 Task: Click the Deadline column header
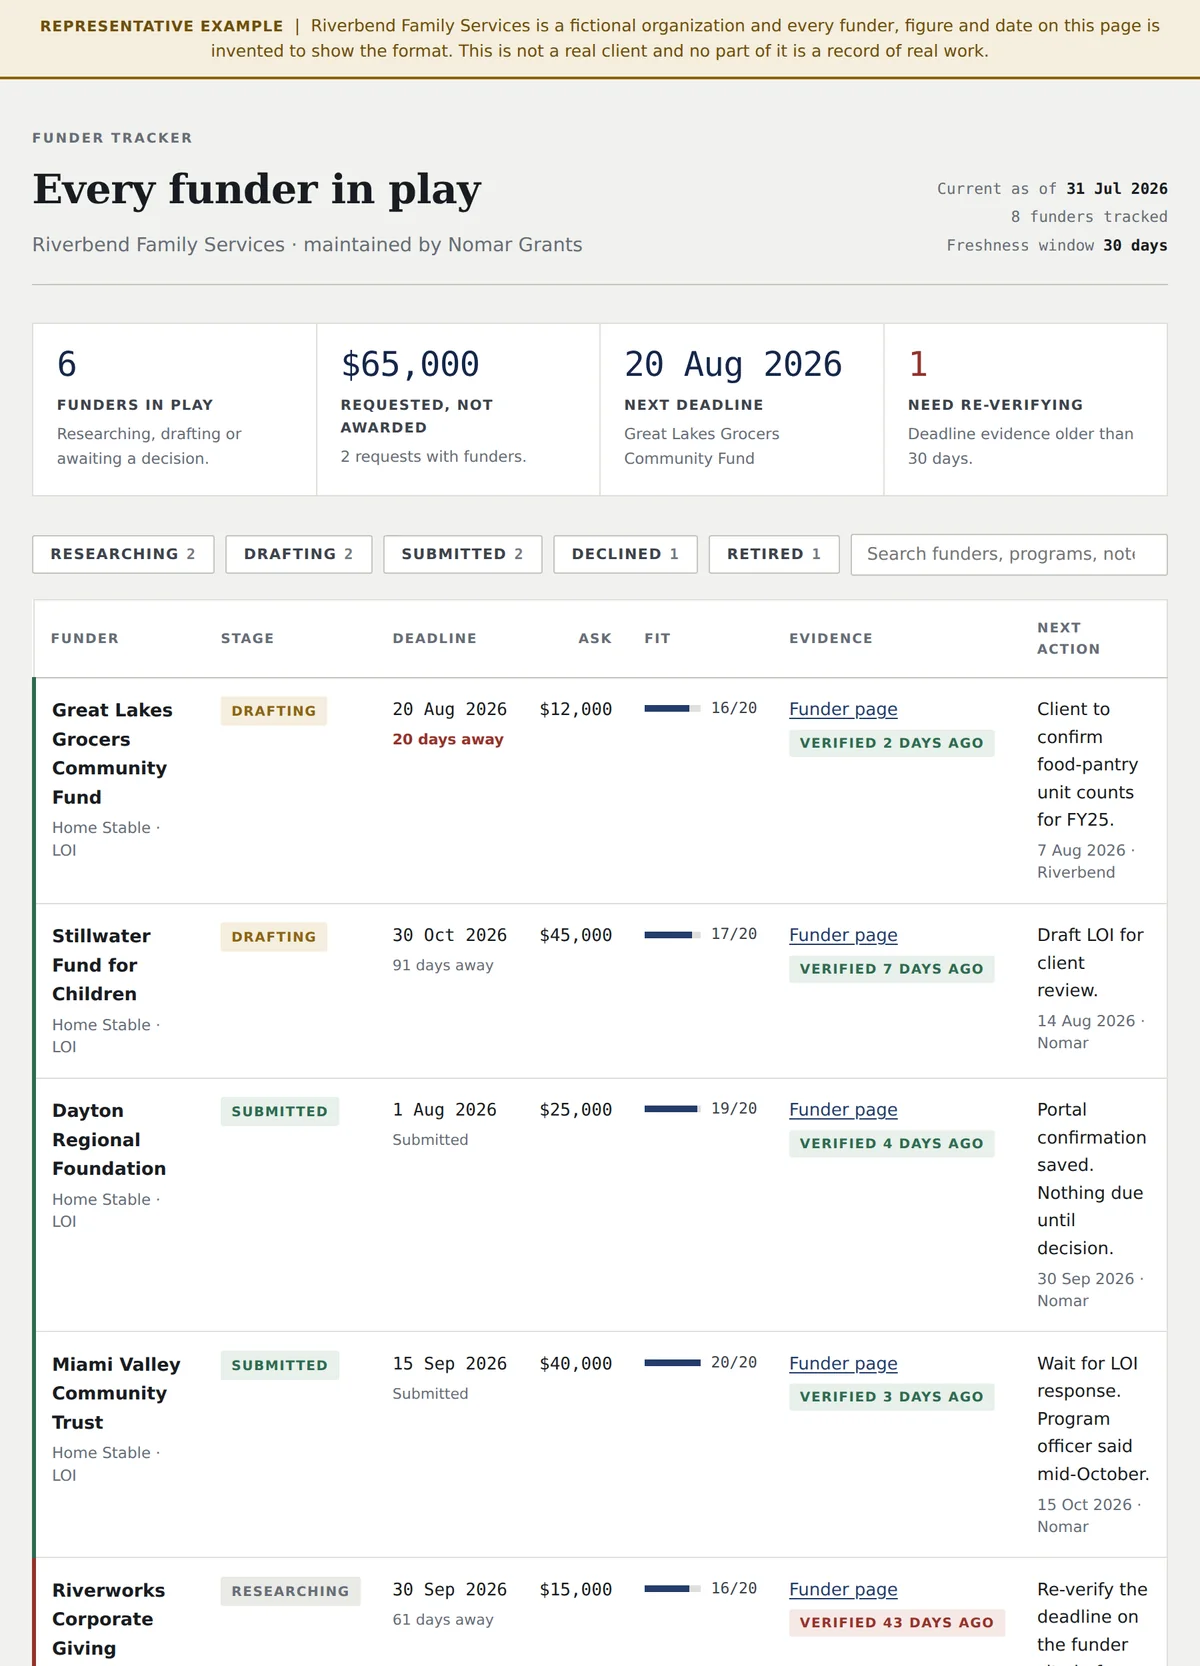coord(435,638)
